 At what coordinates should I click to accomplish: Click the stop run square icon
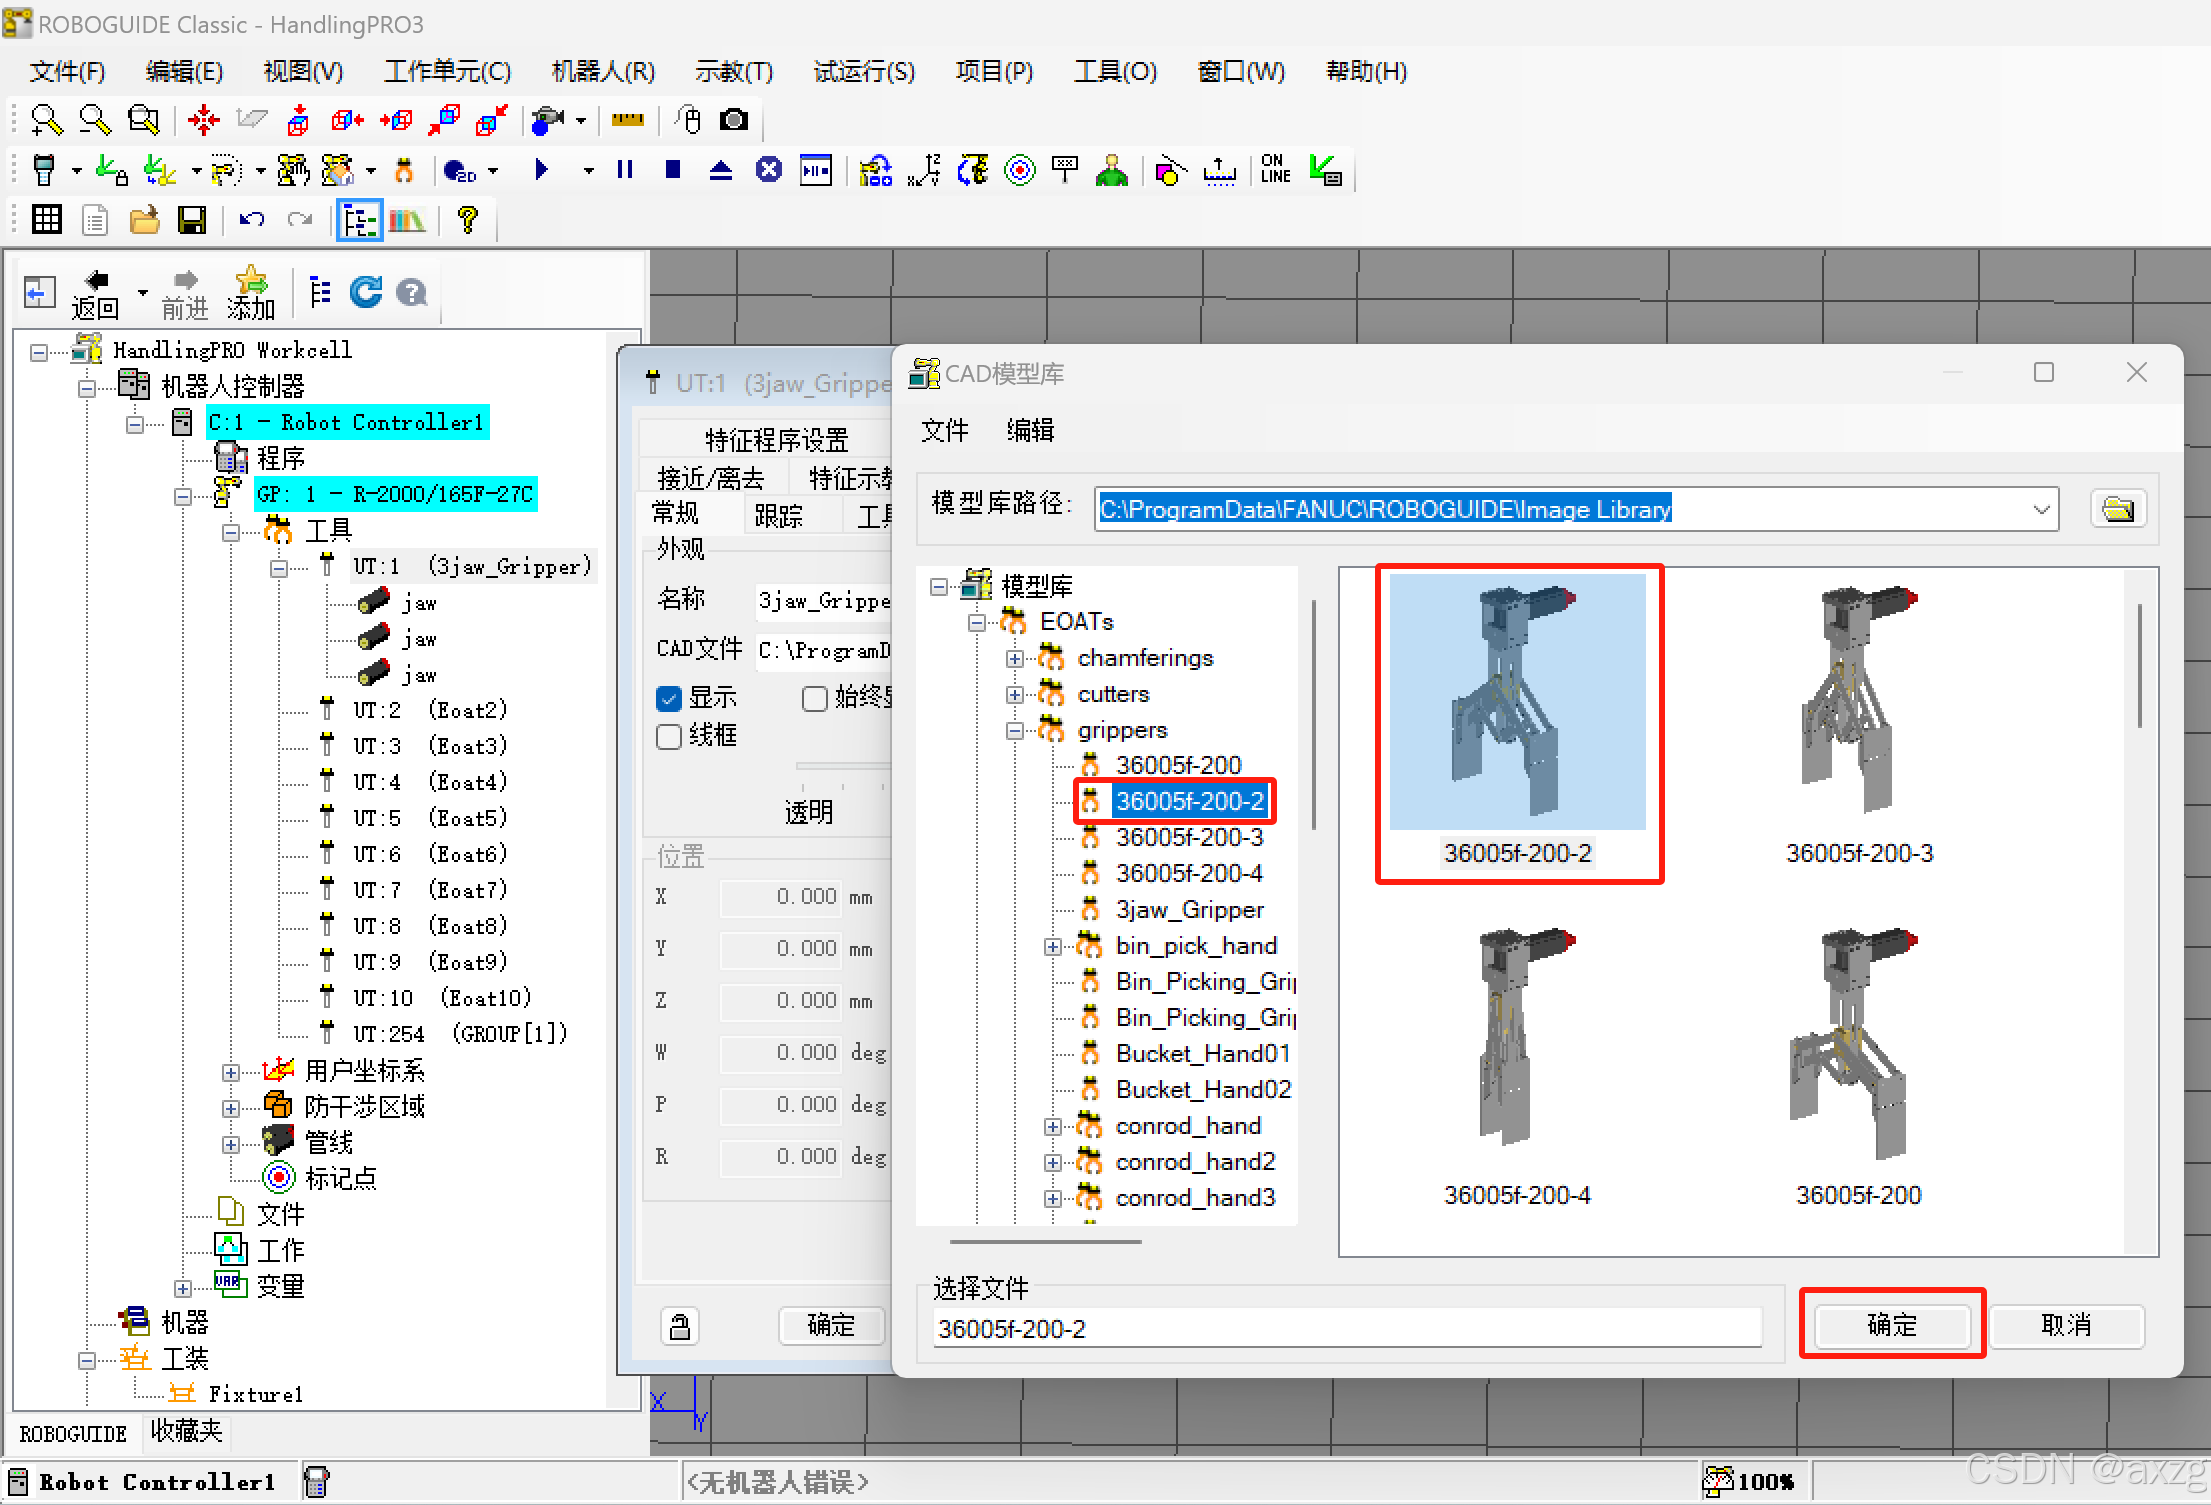pyautogui.click(x=672, y=170)
